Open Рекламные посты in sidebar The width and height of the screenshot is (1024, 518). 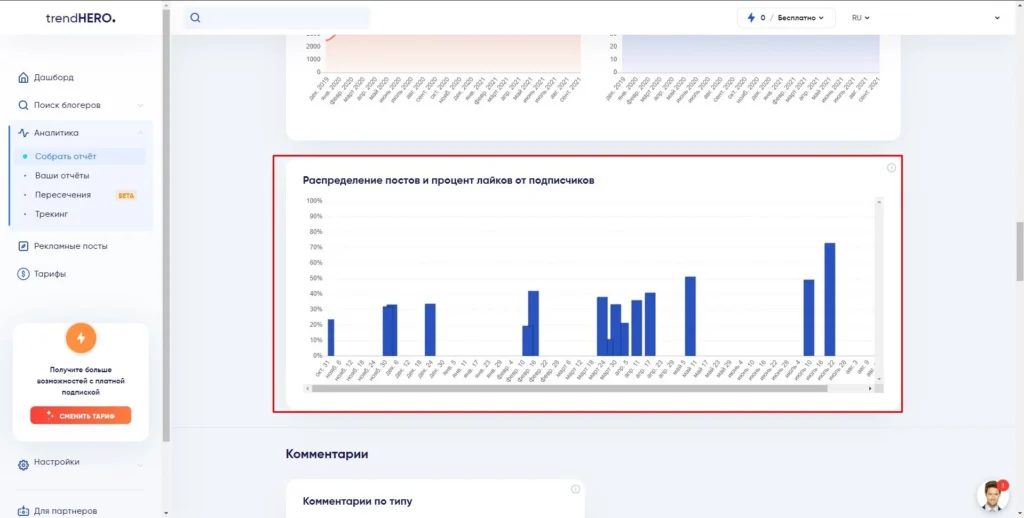coord(71,246)
